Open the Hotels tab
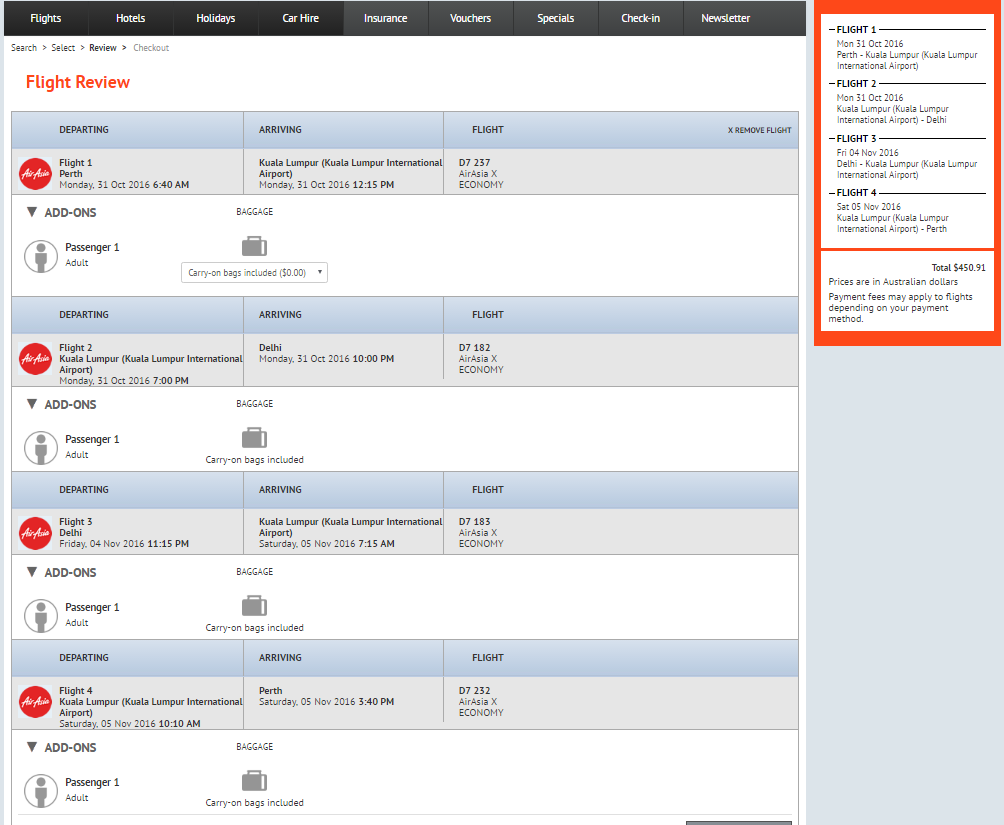The width and height of the screenshot is (1004, 825). pos(131,18)
